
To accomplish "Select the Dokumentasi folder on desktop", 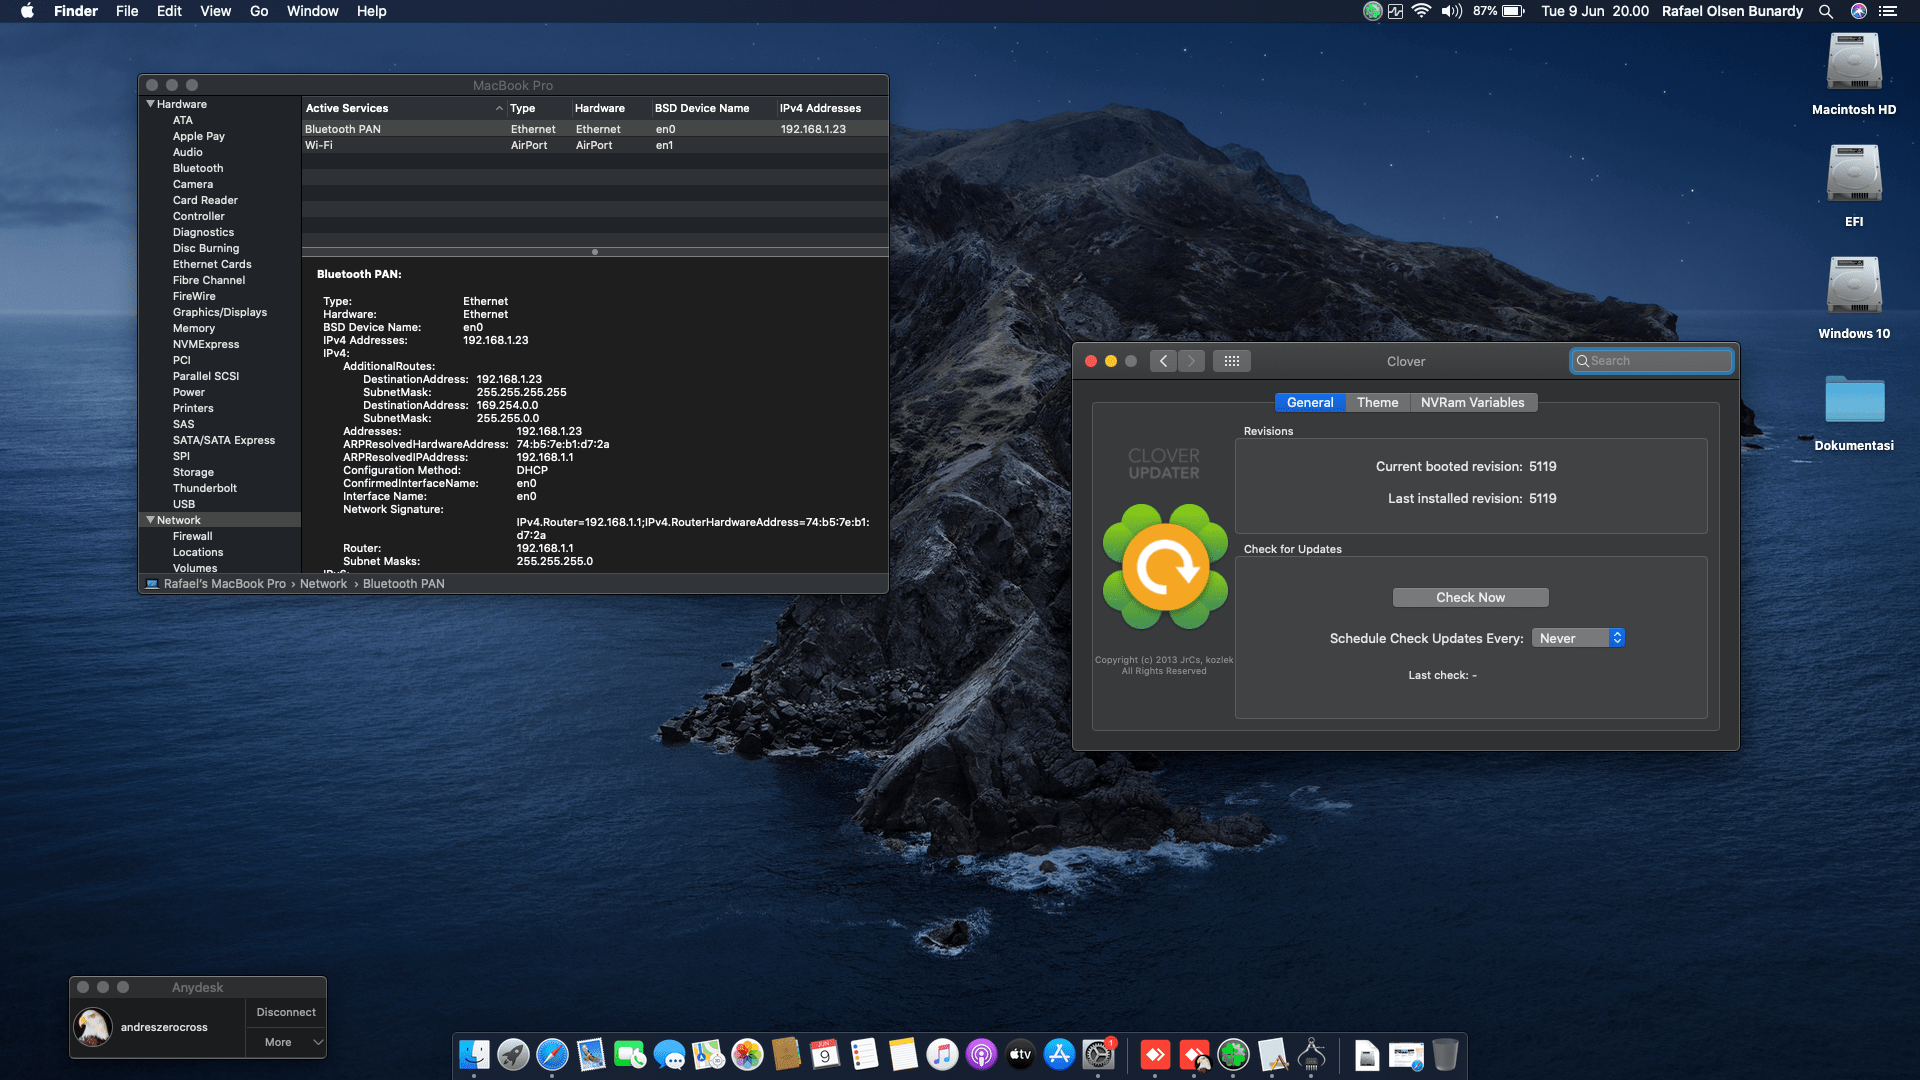I will point(1854,411).
